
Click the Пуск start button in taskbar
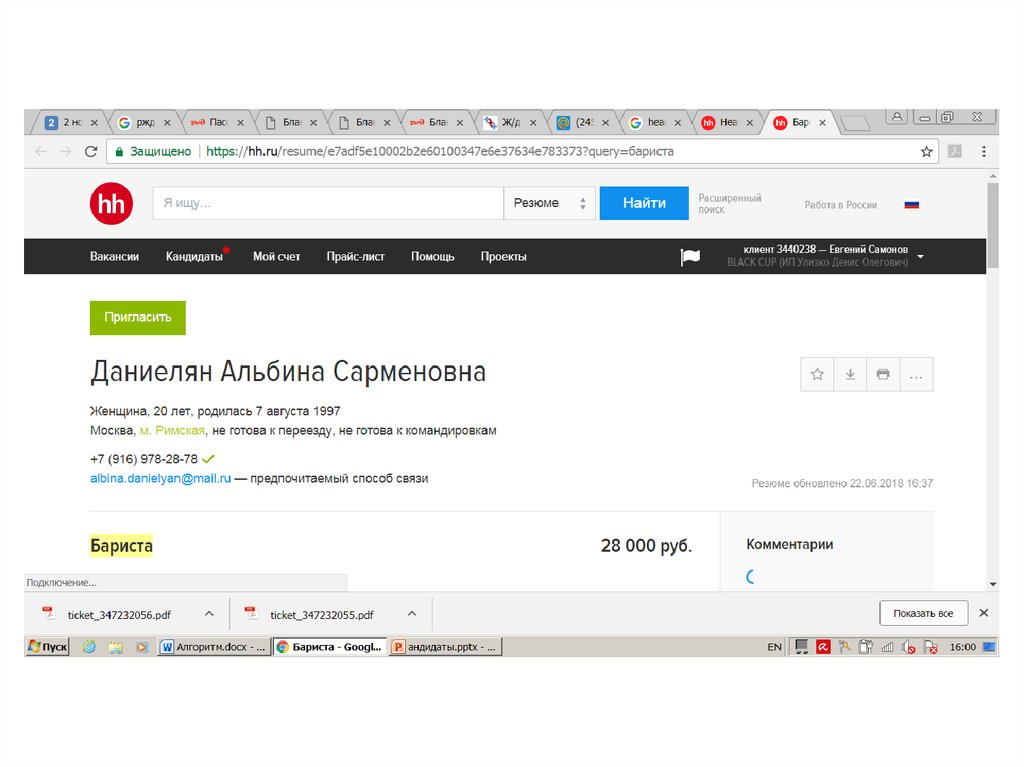click(x=47, y=647)
